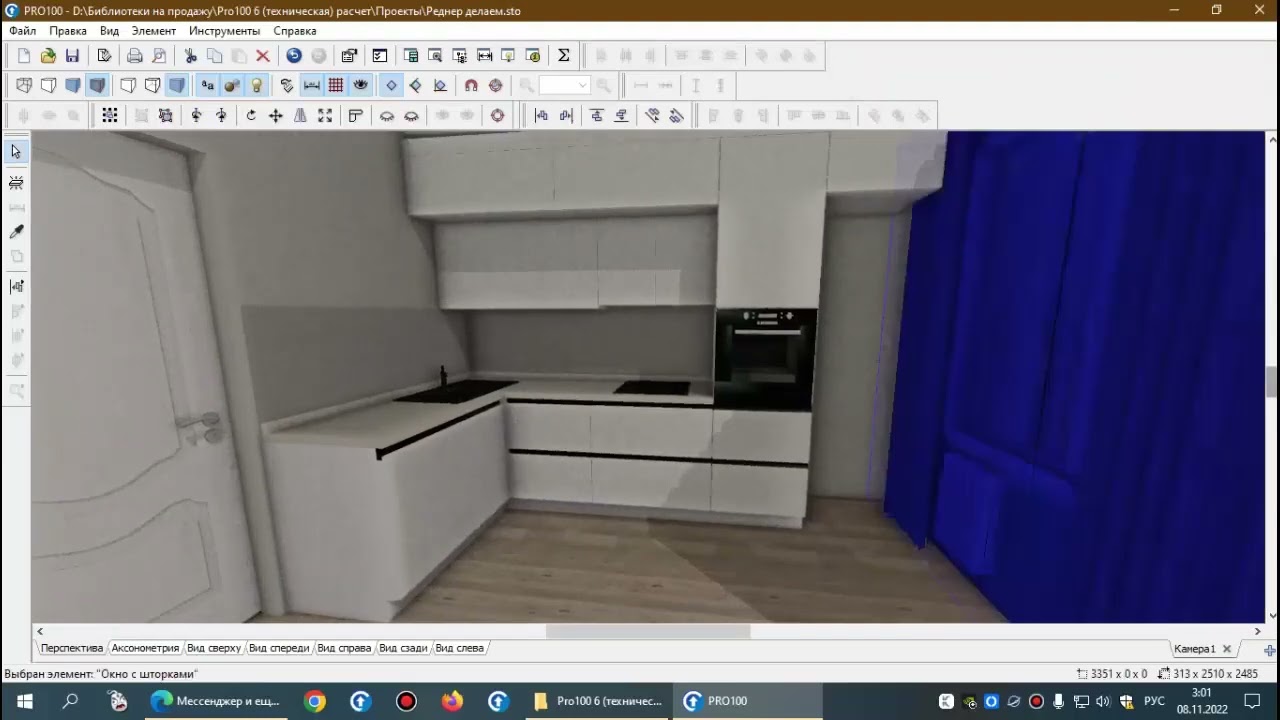
Task: Toggle the eye visibility toolbar button
Action: point(361,85)
